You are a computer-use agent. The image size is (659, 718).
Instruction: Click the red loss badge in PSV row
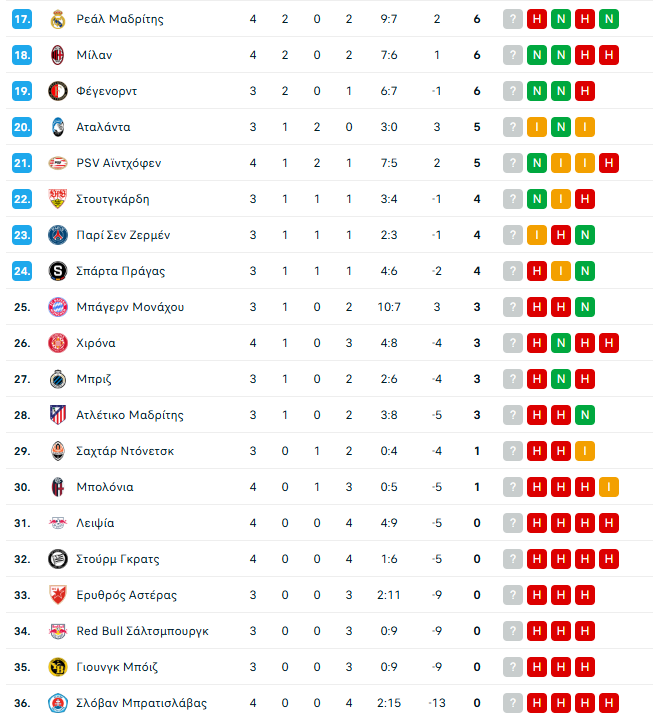pos(608,163)
